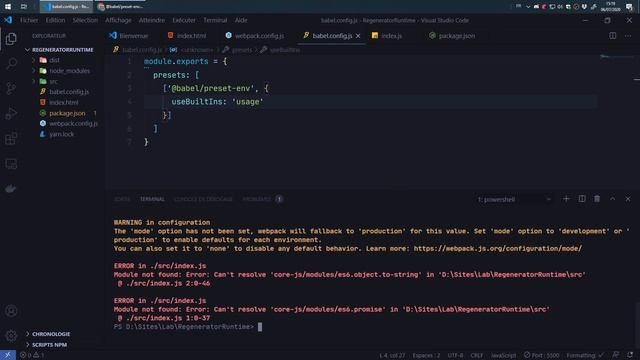Screen dimensions: 640x360
Task: Open the Run and Debug view
Action: [x=11, y=113]
